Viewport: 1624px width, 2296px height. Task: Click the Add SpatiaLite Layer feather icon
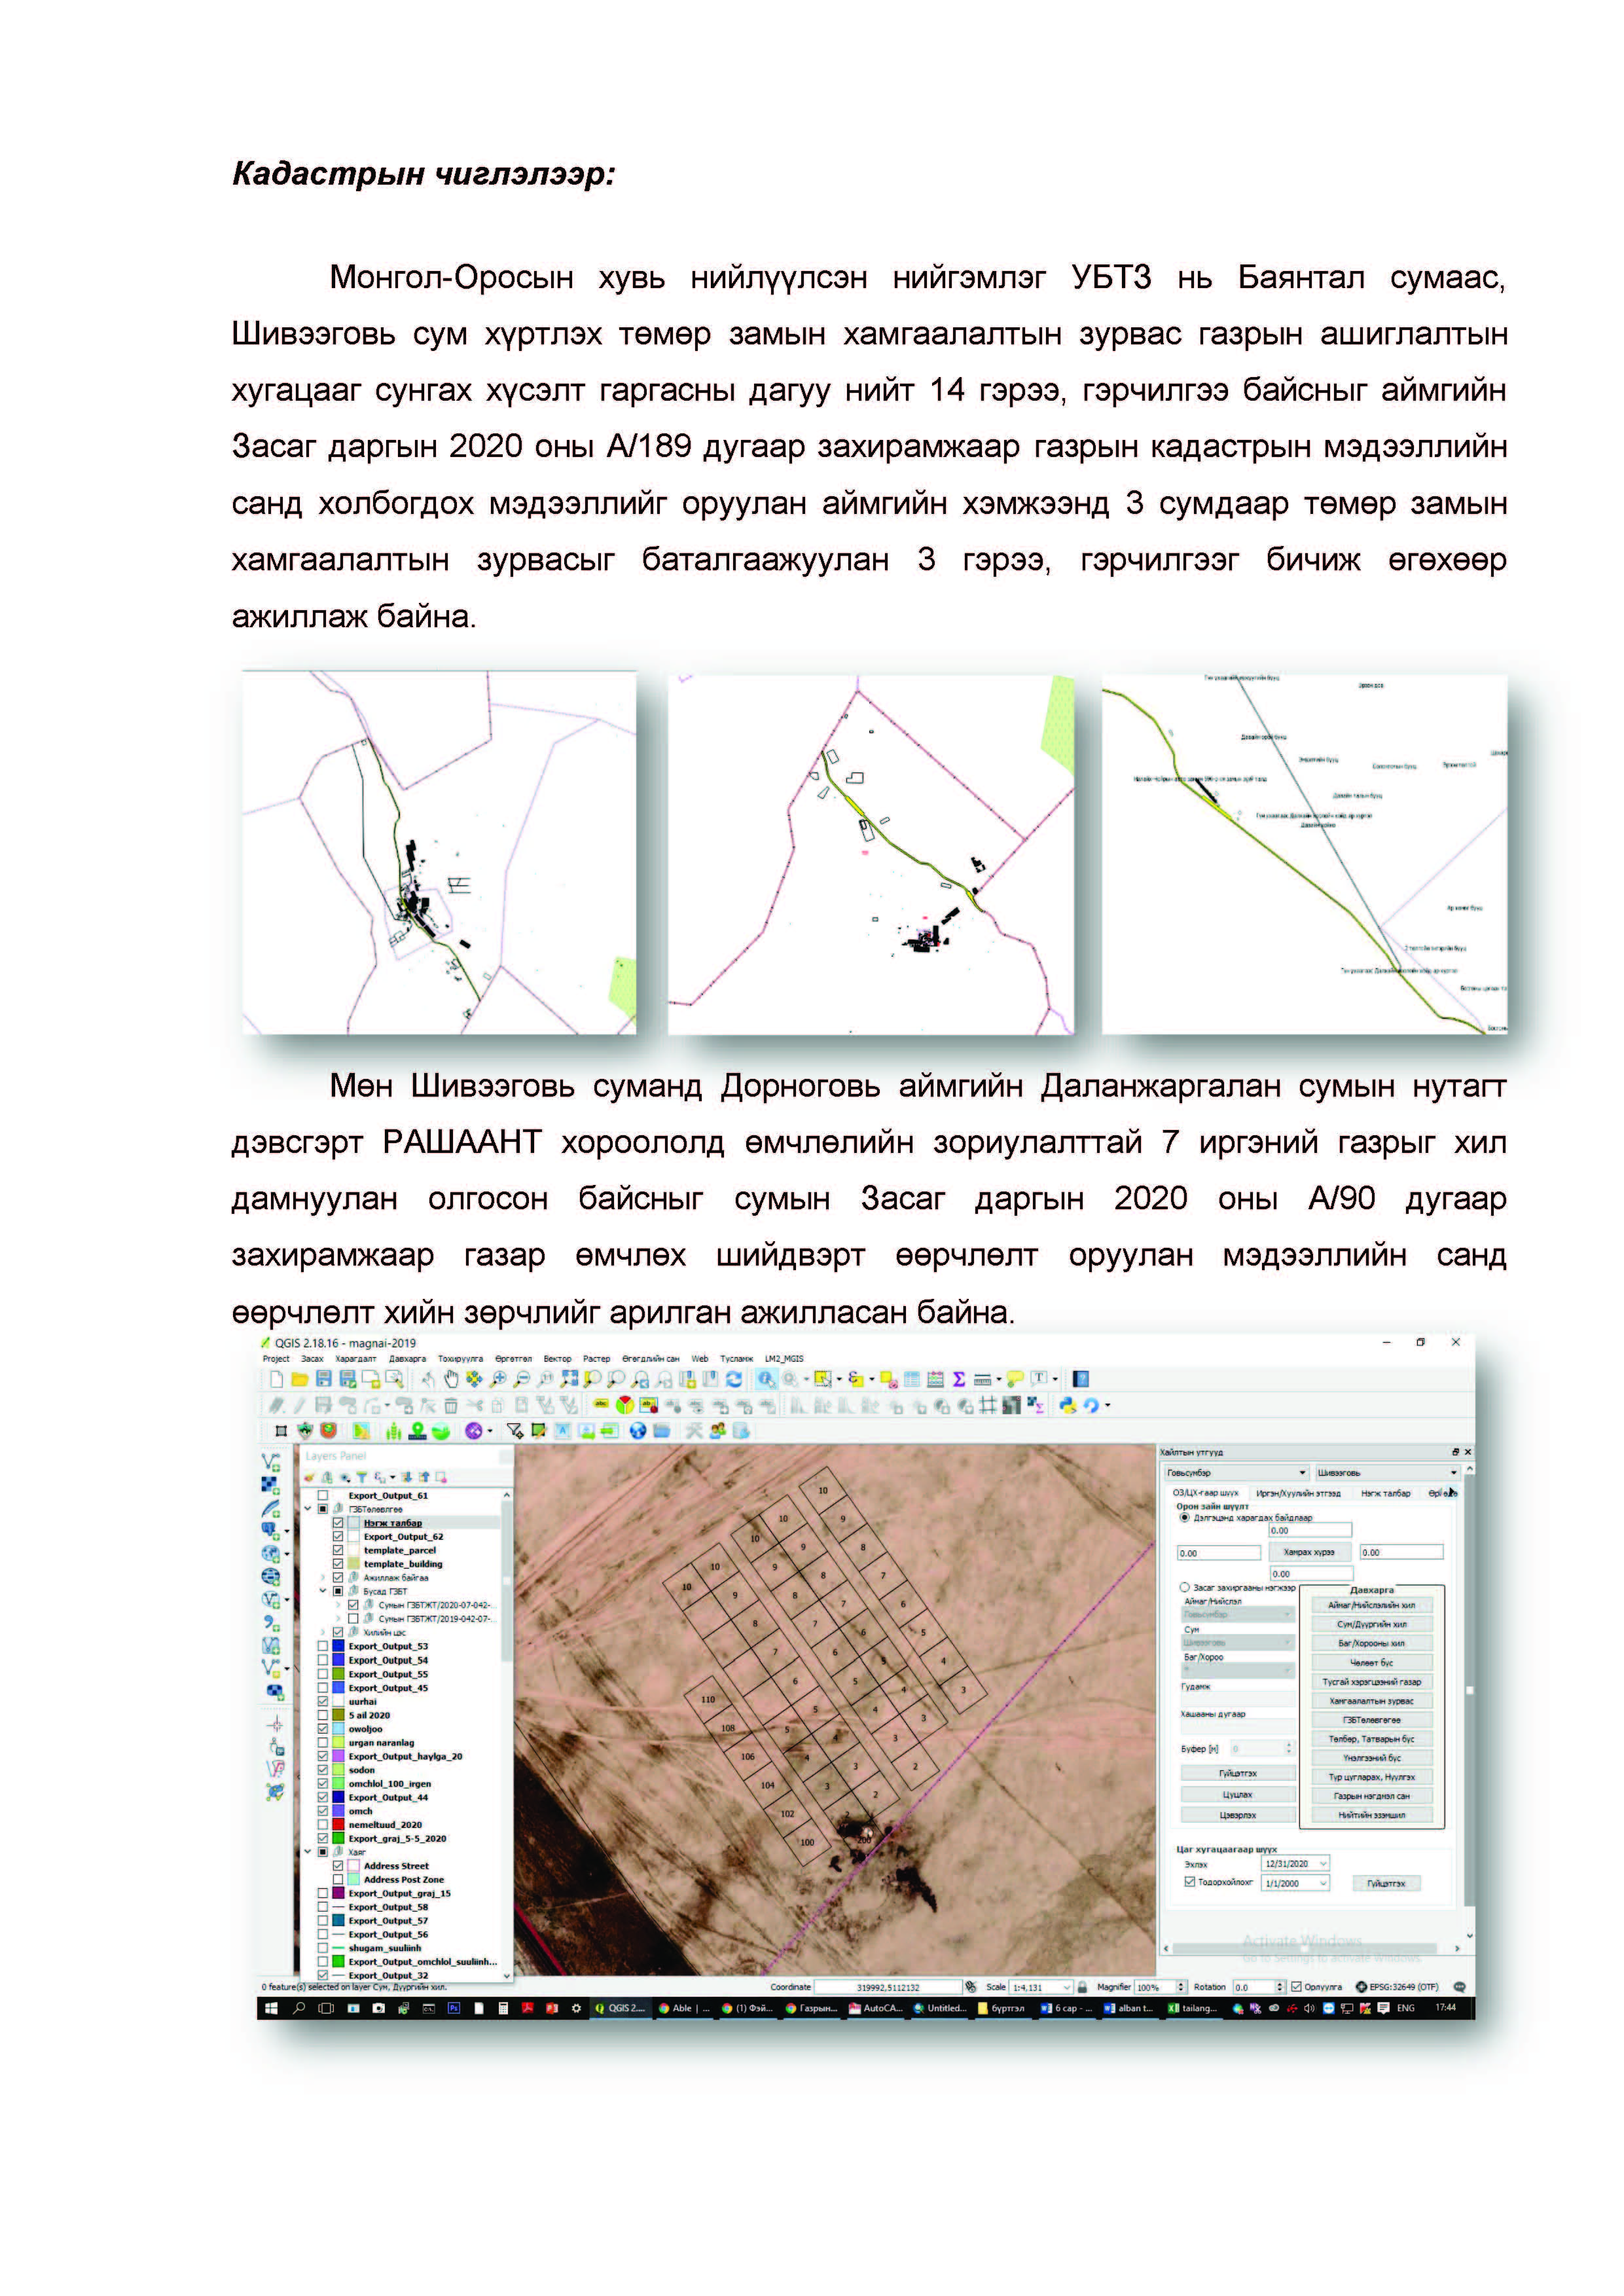point(271,1508)
